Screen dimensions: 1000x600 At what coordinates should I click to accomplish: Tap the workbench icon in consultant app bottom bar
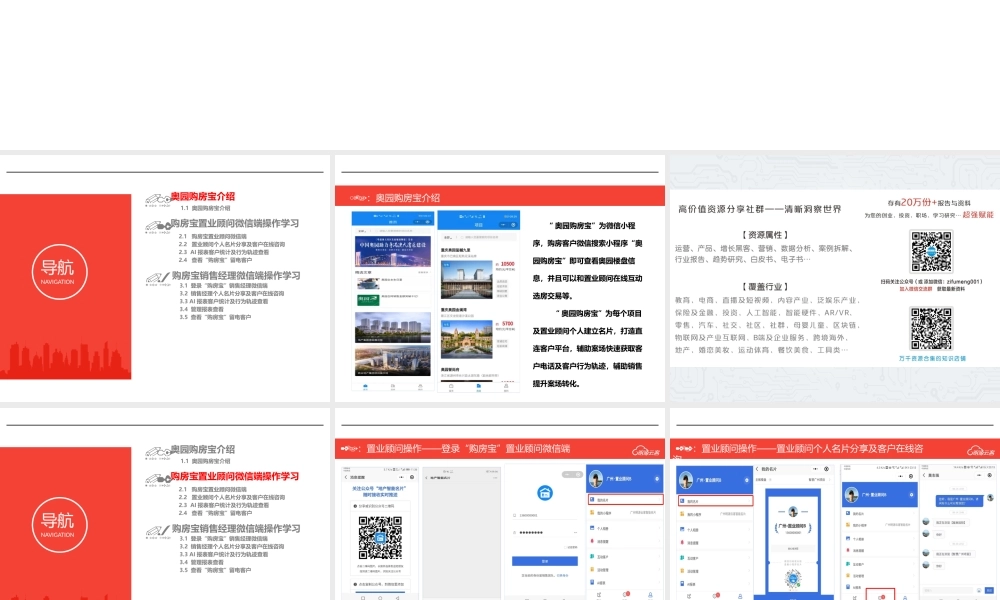599,594
